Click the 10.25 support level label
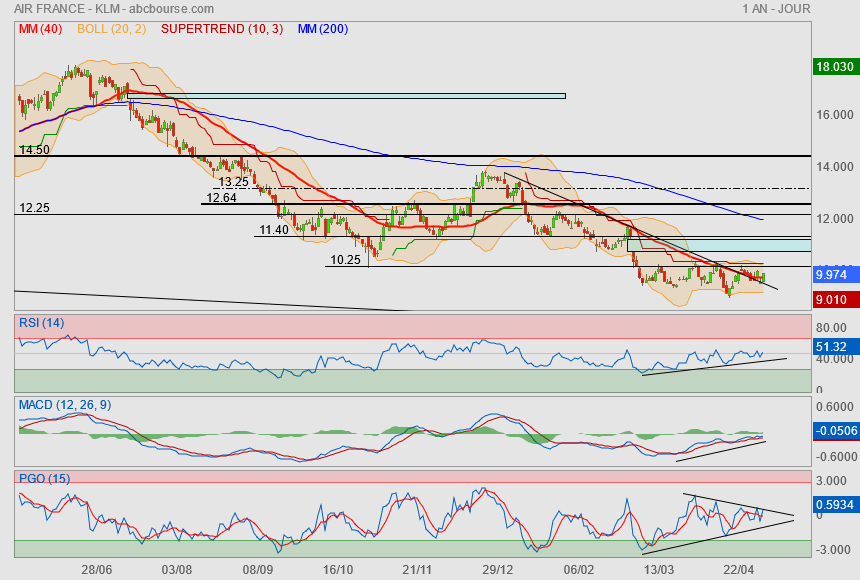The image size is (860, 580). click(345, 260)
